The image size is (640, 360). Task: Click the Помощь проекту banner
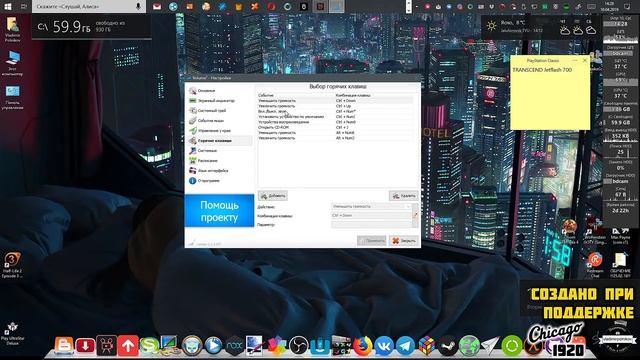point(219,211)
